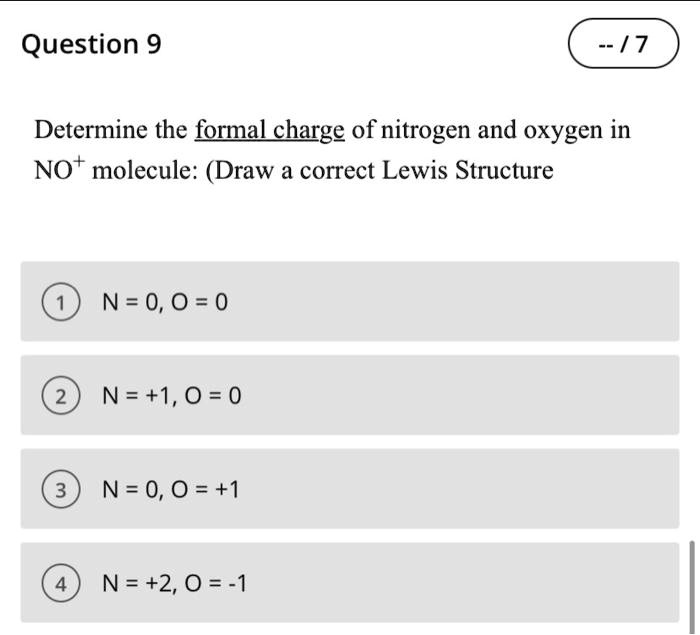Screen dimensions: 700x635
Task: Pick answer text N = 0, O = +1
Action: click(x=172, y=490)
